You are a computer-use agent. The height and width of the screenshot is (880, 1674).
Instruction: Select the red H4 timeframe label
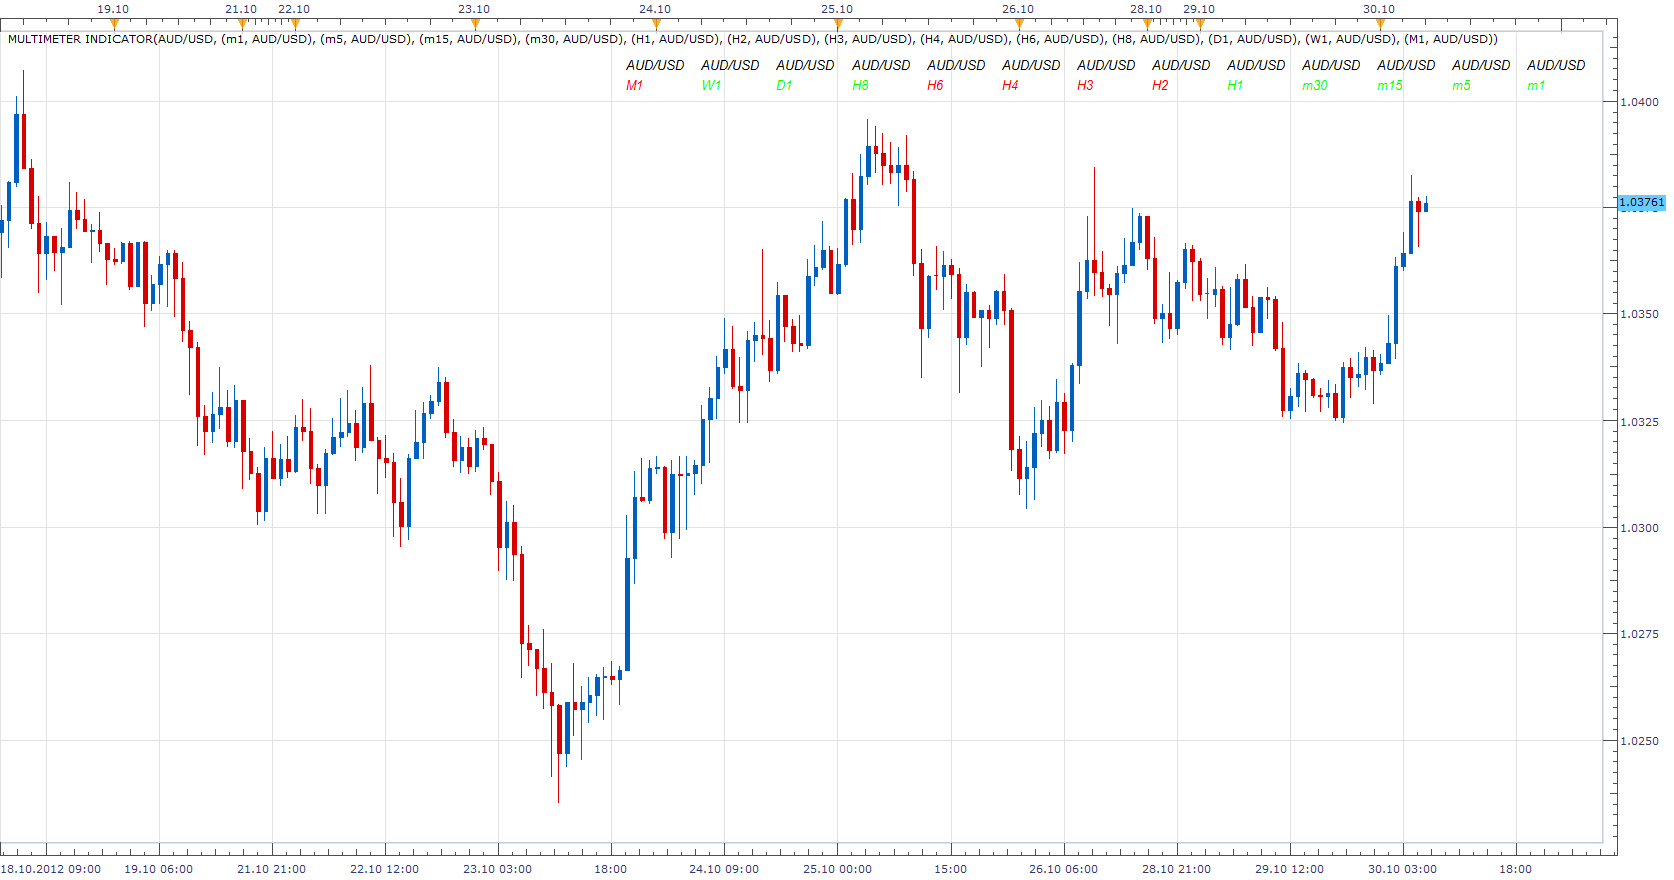pos(1010,85)
